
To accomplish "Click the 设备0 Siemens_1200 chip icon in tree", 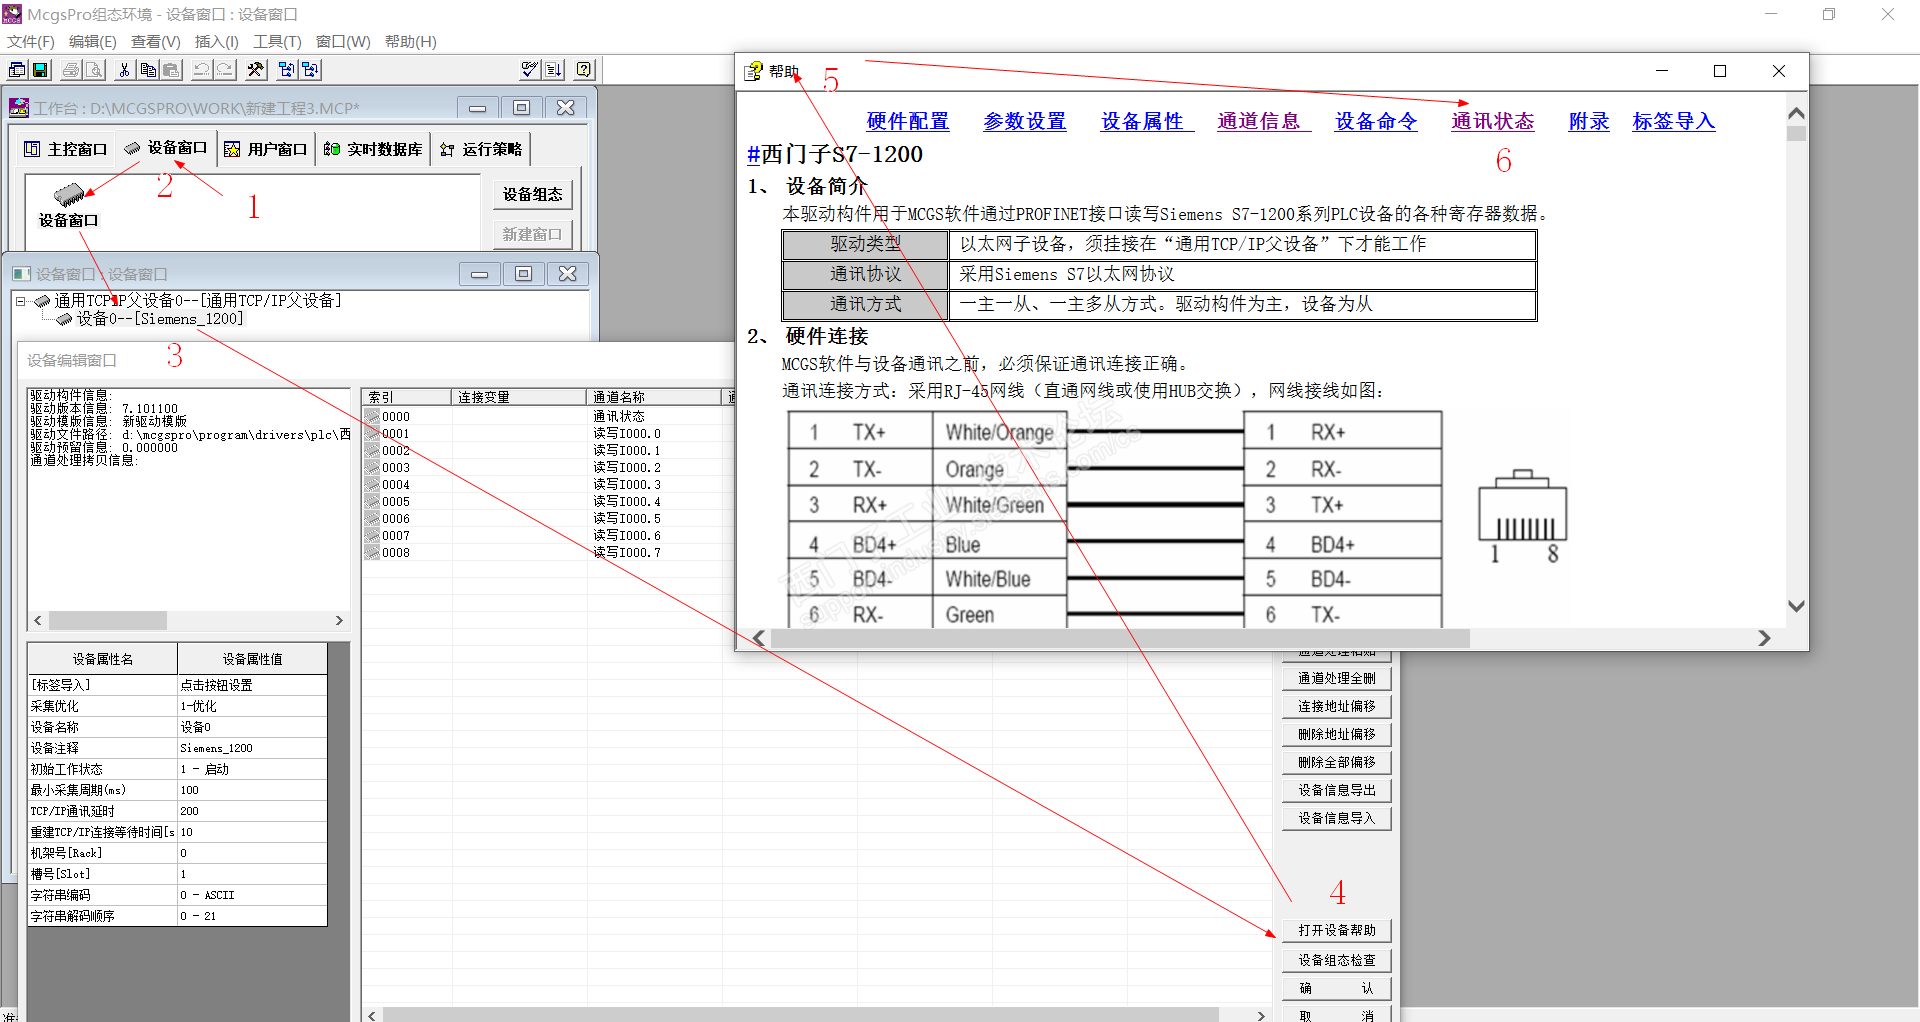I will [65, 319].
